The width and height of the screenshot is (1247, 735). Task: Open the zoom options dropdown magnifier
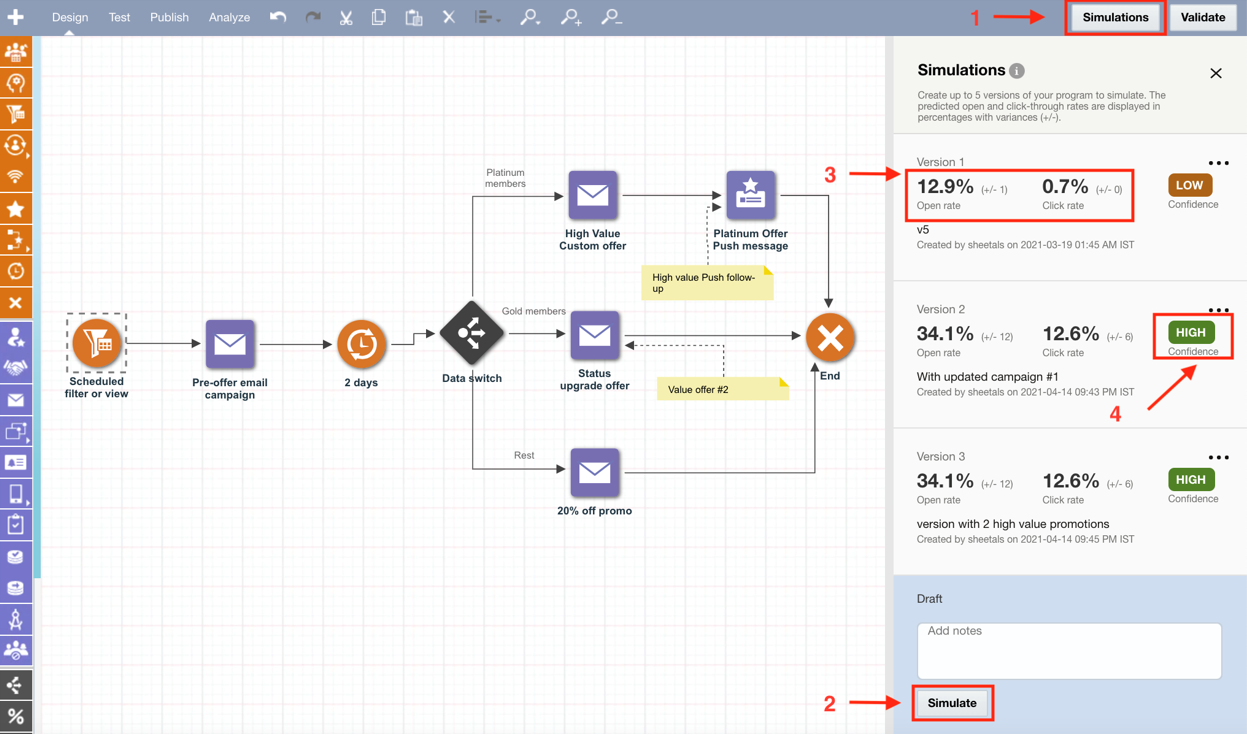[530, 17]
